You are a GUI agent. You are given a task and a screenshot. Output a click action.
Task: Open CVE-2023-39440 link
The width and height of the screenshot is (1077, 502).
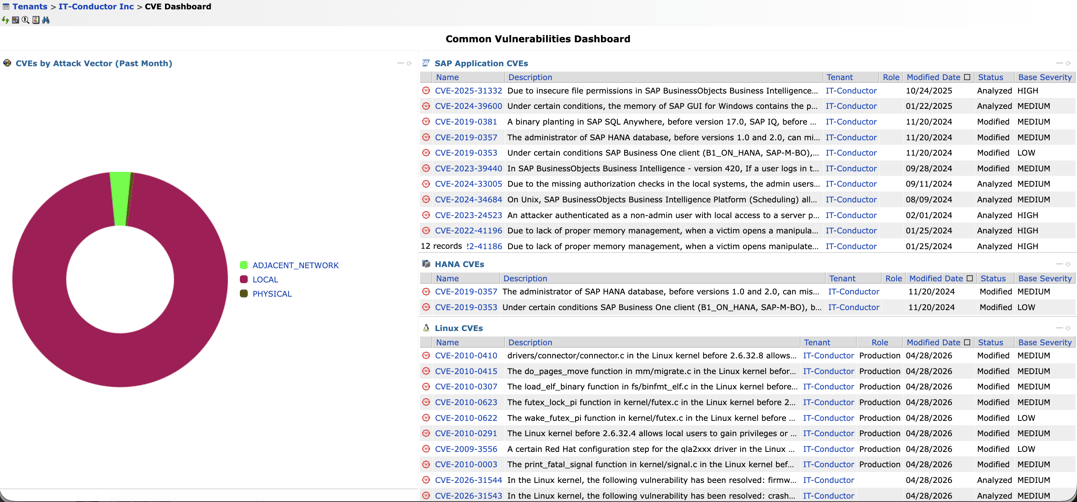[x=468, y=168]
